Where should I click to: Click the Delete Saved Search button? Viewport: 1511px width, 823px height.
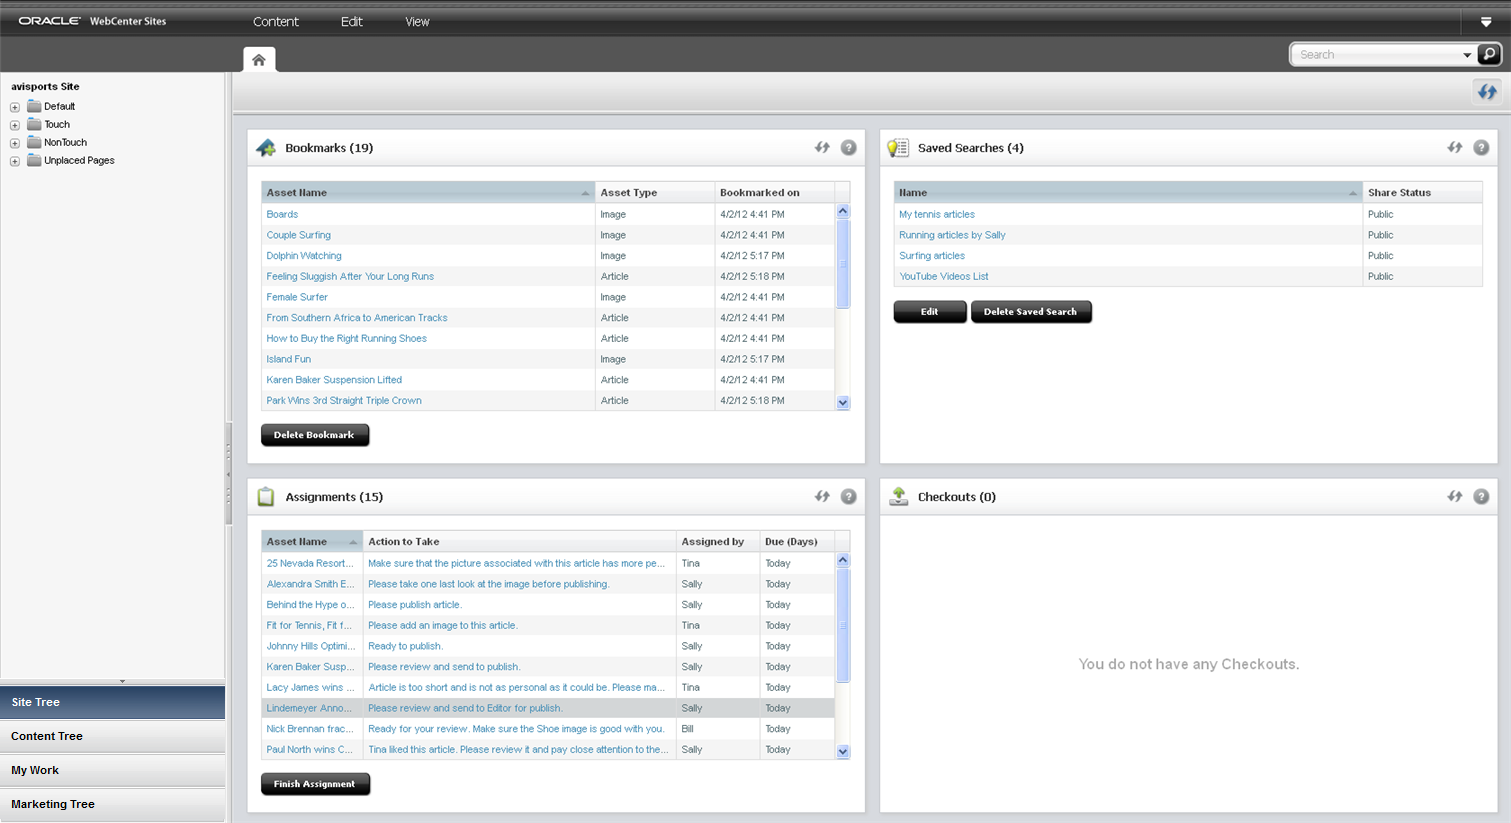tap(1031, 312)
